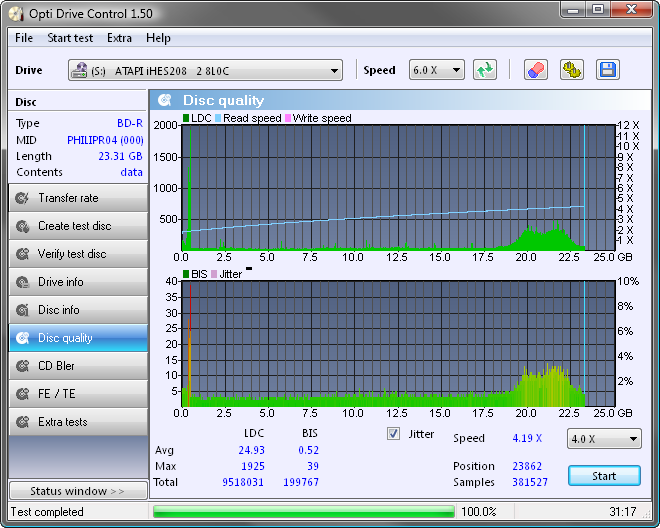
Task: Click the CD Bler disc icon
Action: click(22, 366)
